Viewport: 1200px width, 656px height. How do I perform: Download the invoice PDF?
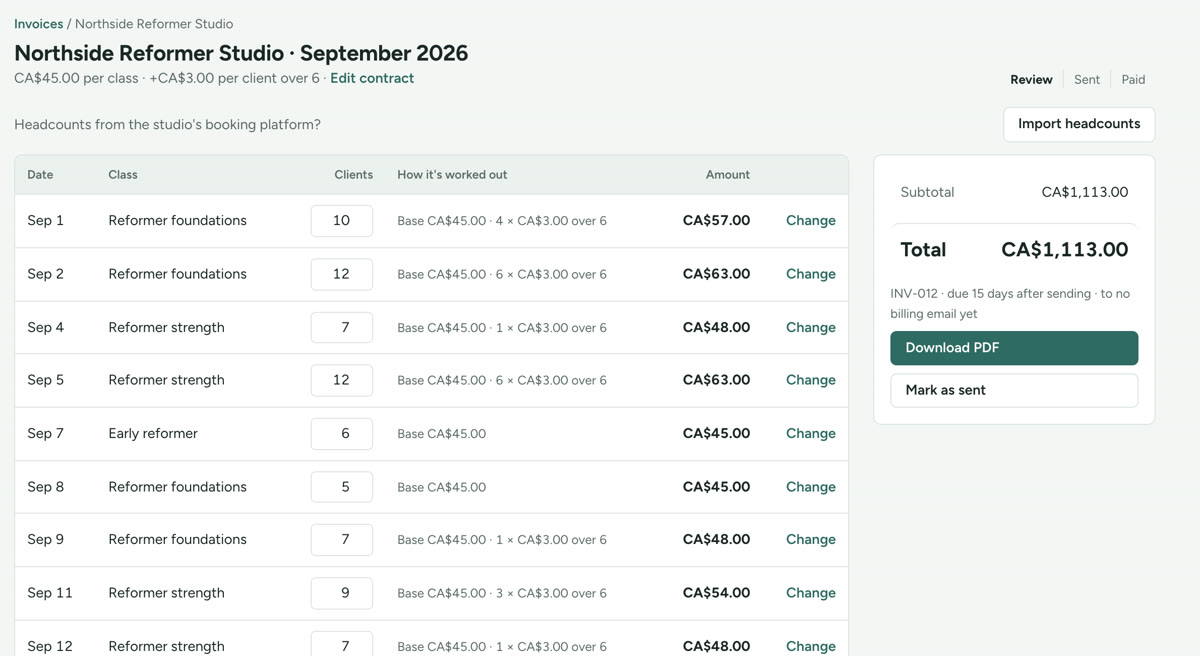[1014, 348]
